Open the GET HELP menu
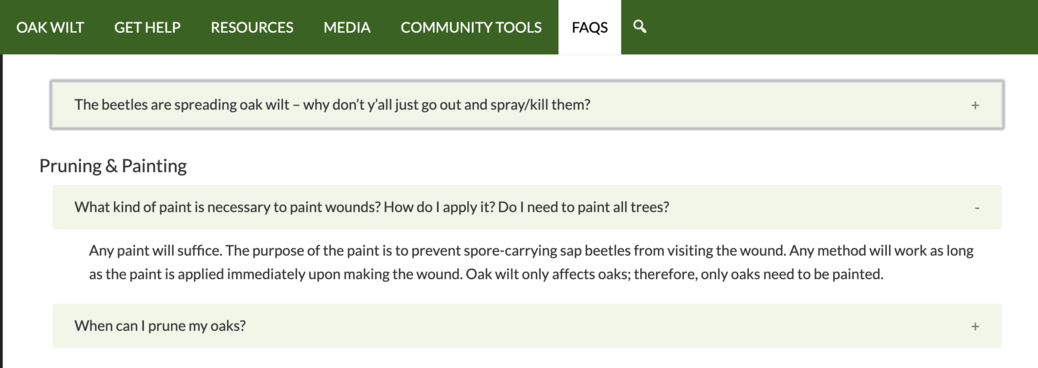The width and height of the screenshot is (1038, 368). point(147,27)
